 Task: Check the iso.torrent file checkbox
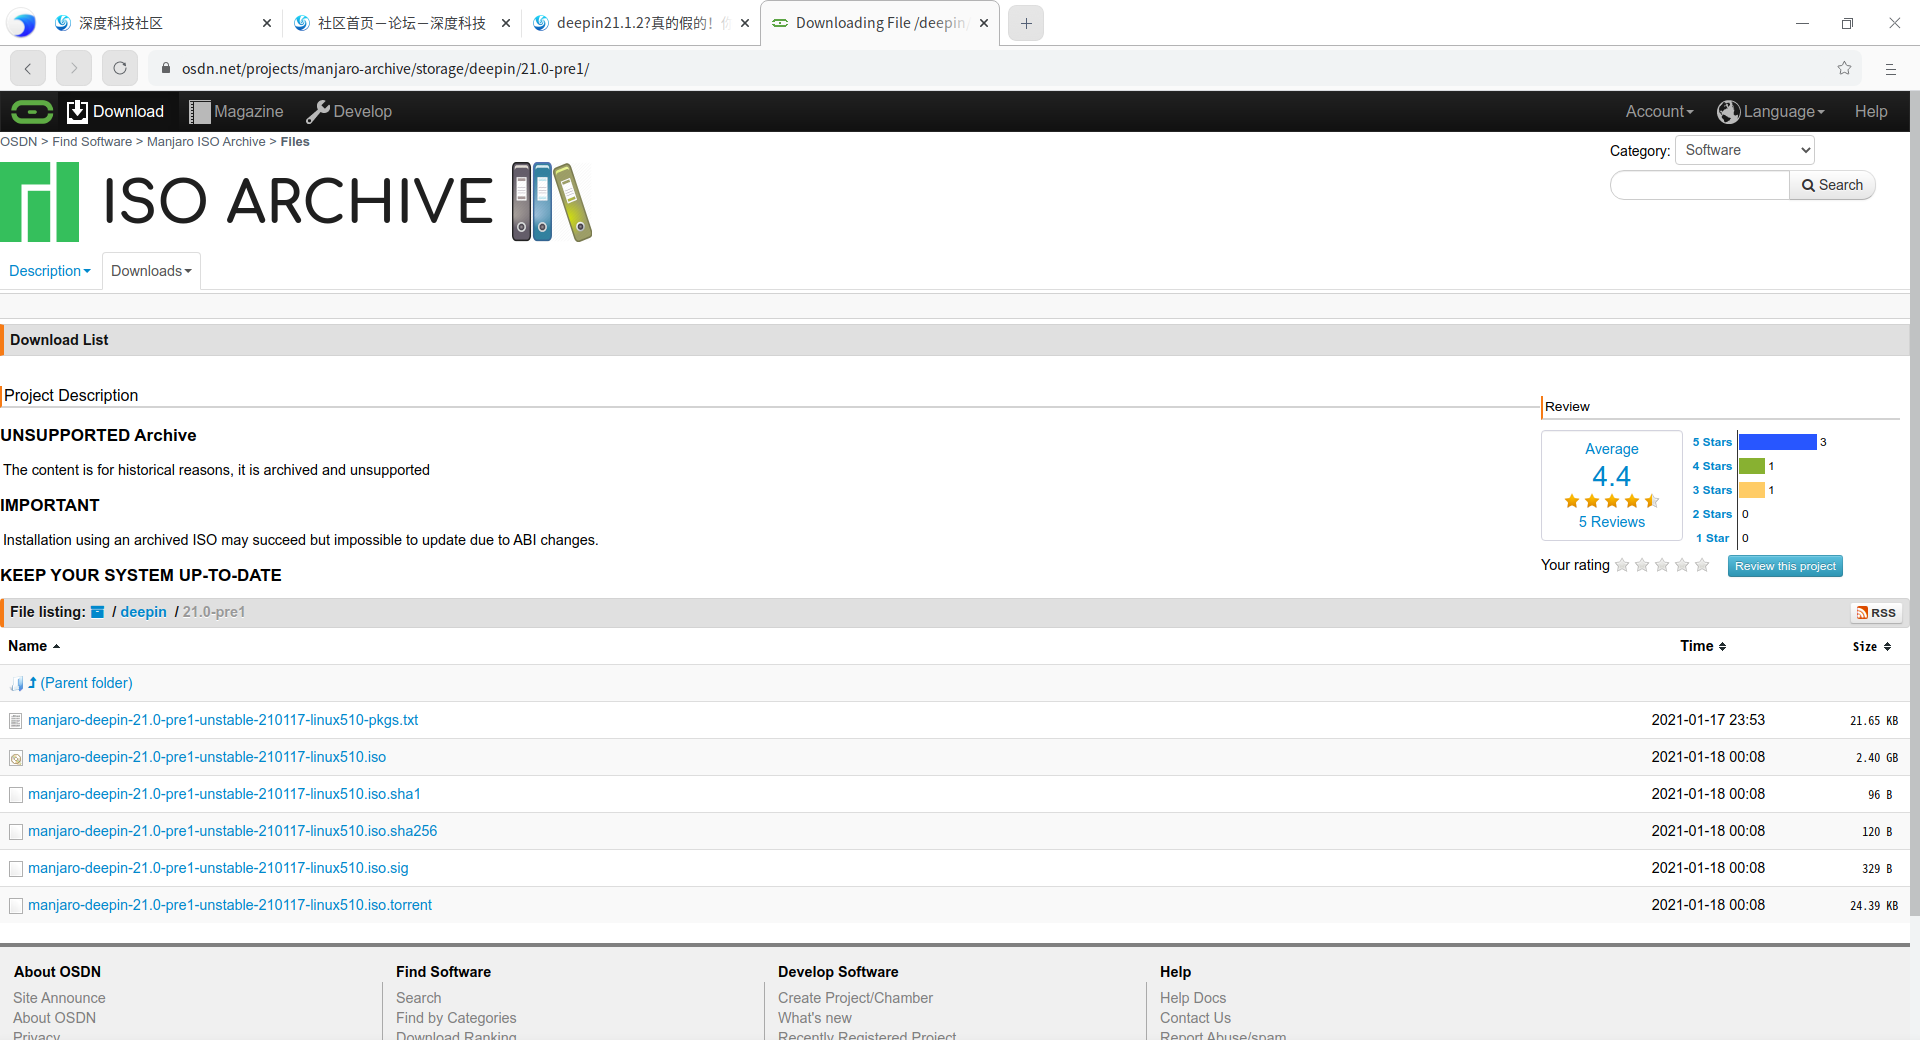[x=15, y=906]
